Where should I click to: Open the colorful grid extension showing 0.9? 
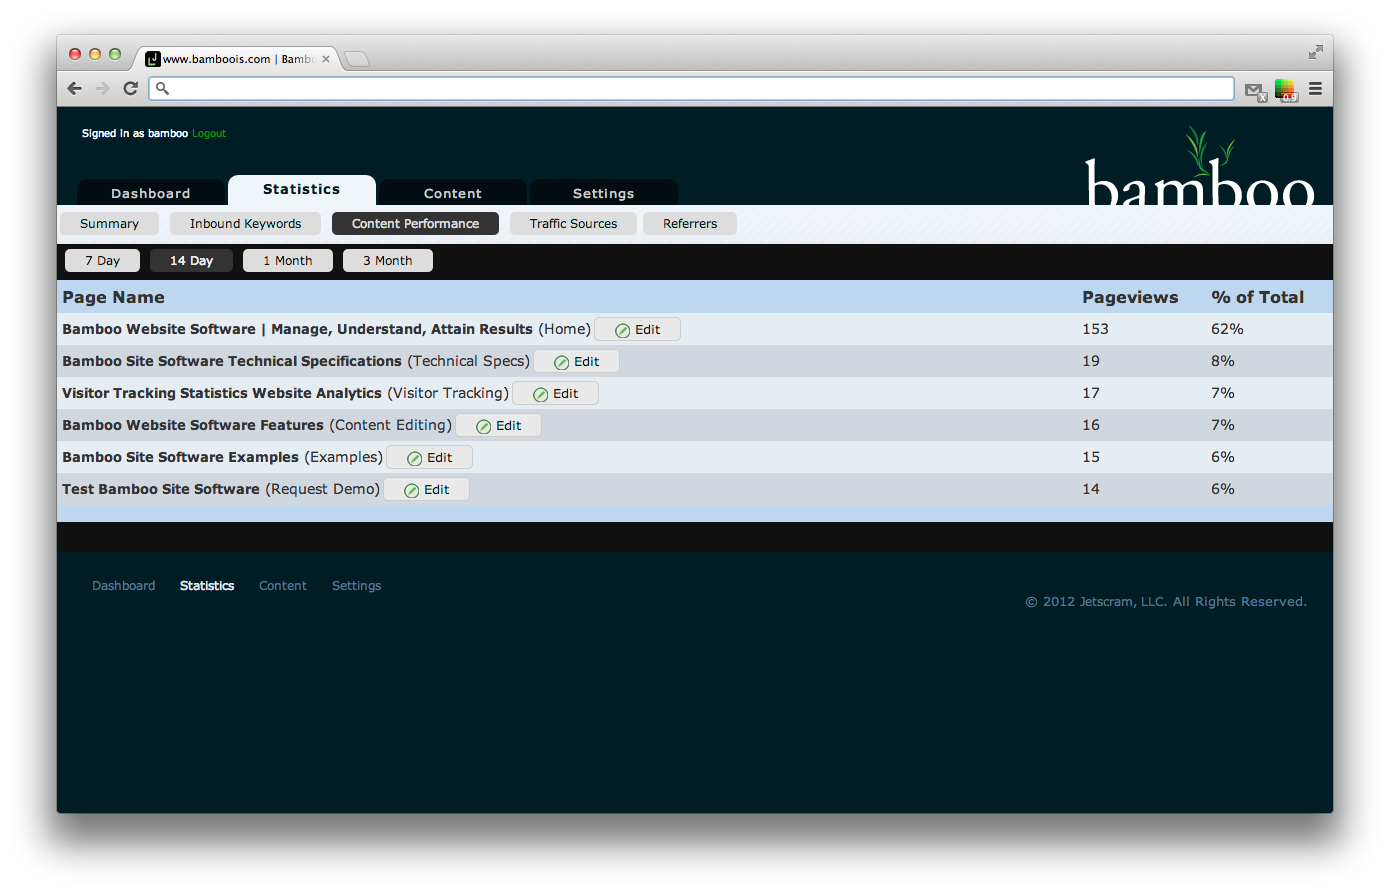coord(1286,90)
